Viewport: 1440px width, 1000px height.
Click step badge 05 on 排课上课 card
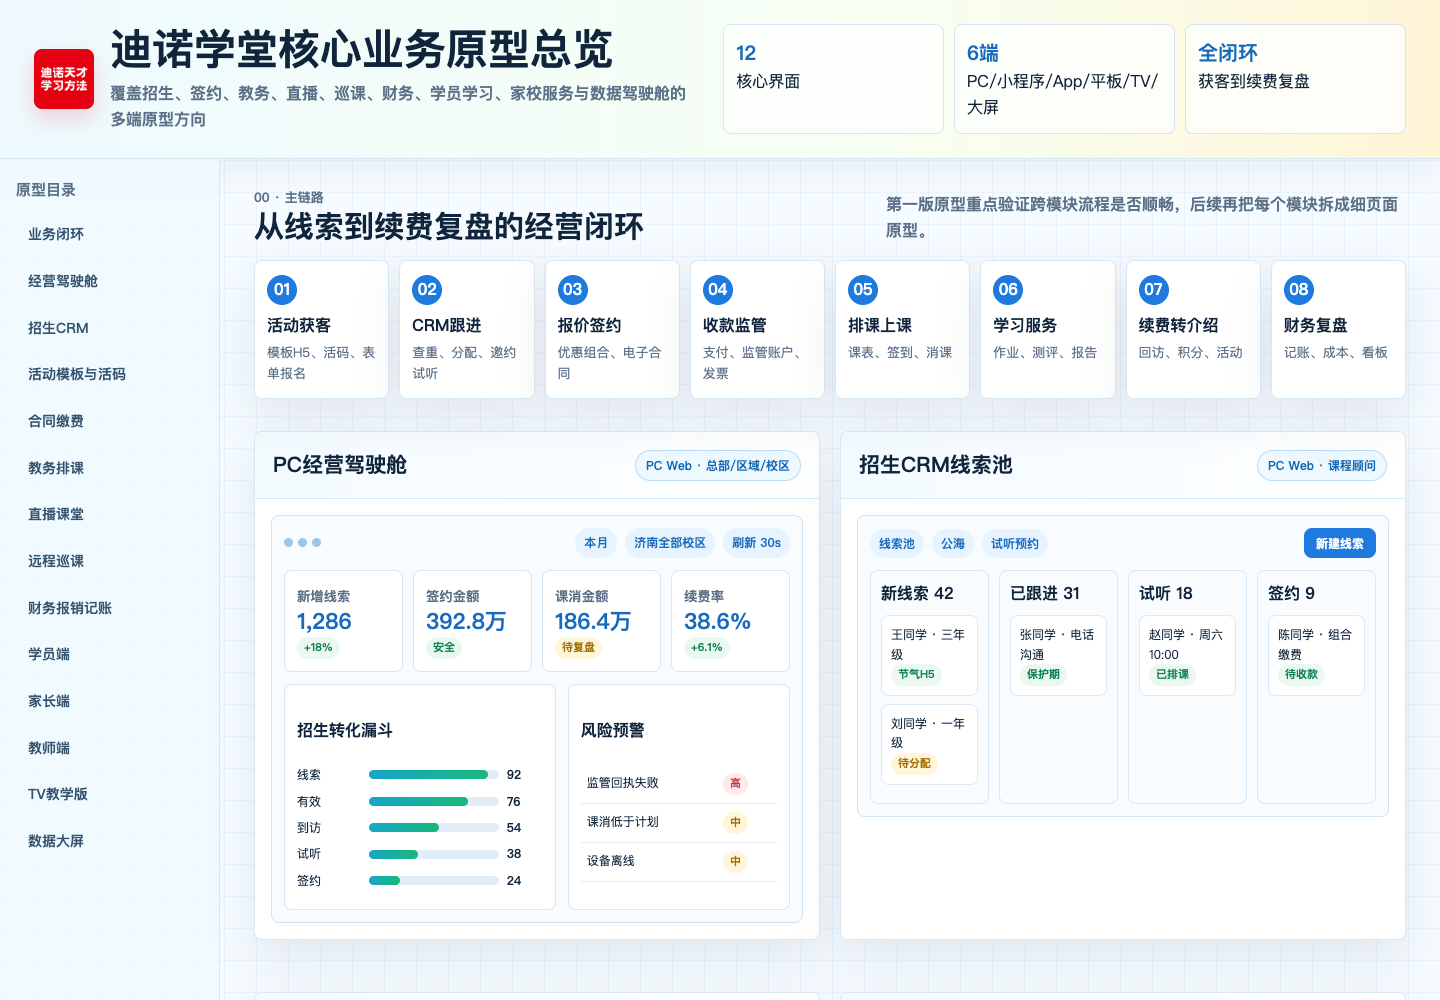point(863,290)
